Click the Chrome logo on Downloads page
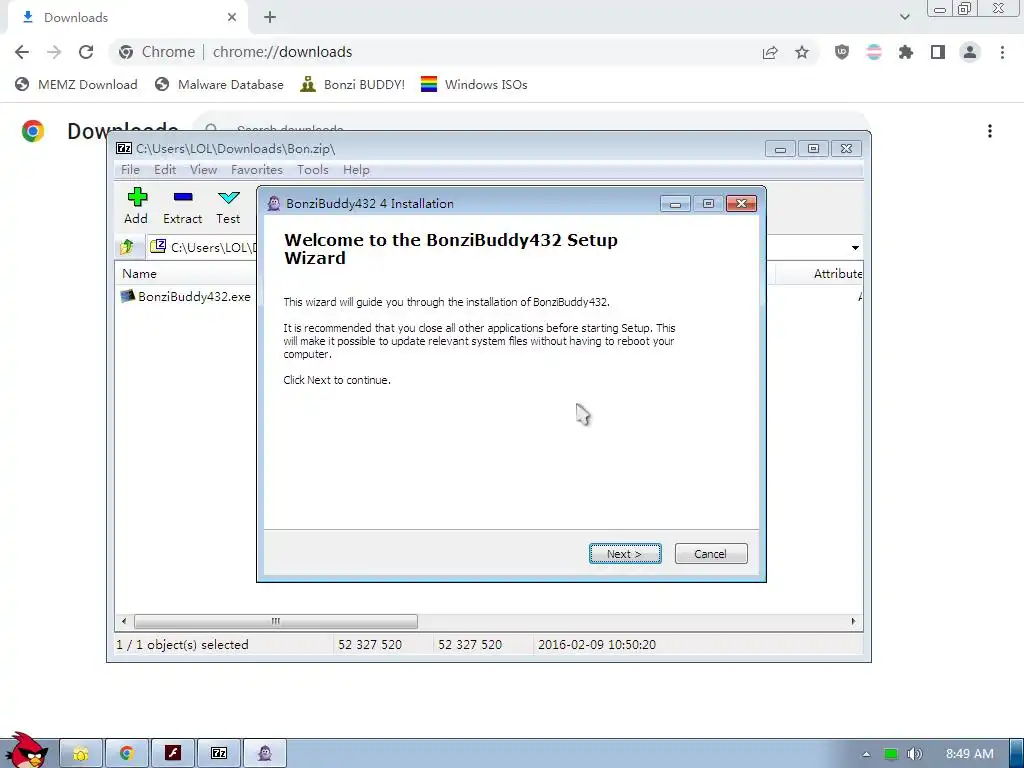Viewport: 1024px width, 768px height. (33, 131)
